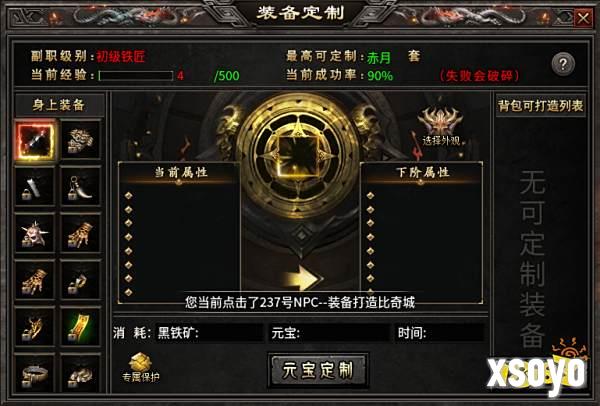Select the golden bracelet slot beside helmet

[80, 233]
